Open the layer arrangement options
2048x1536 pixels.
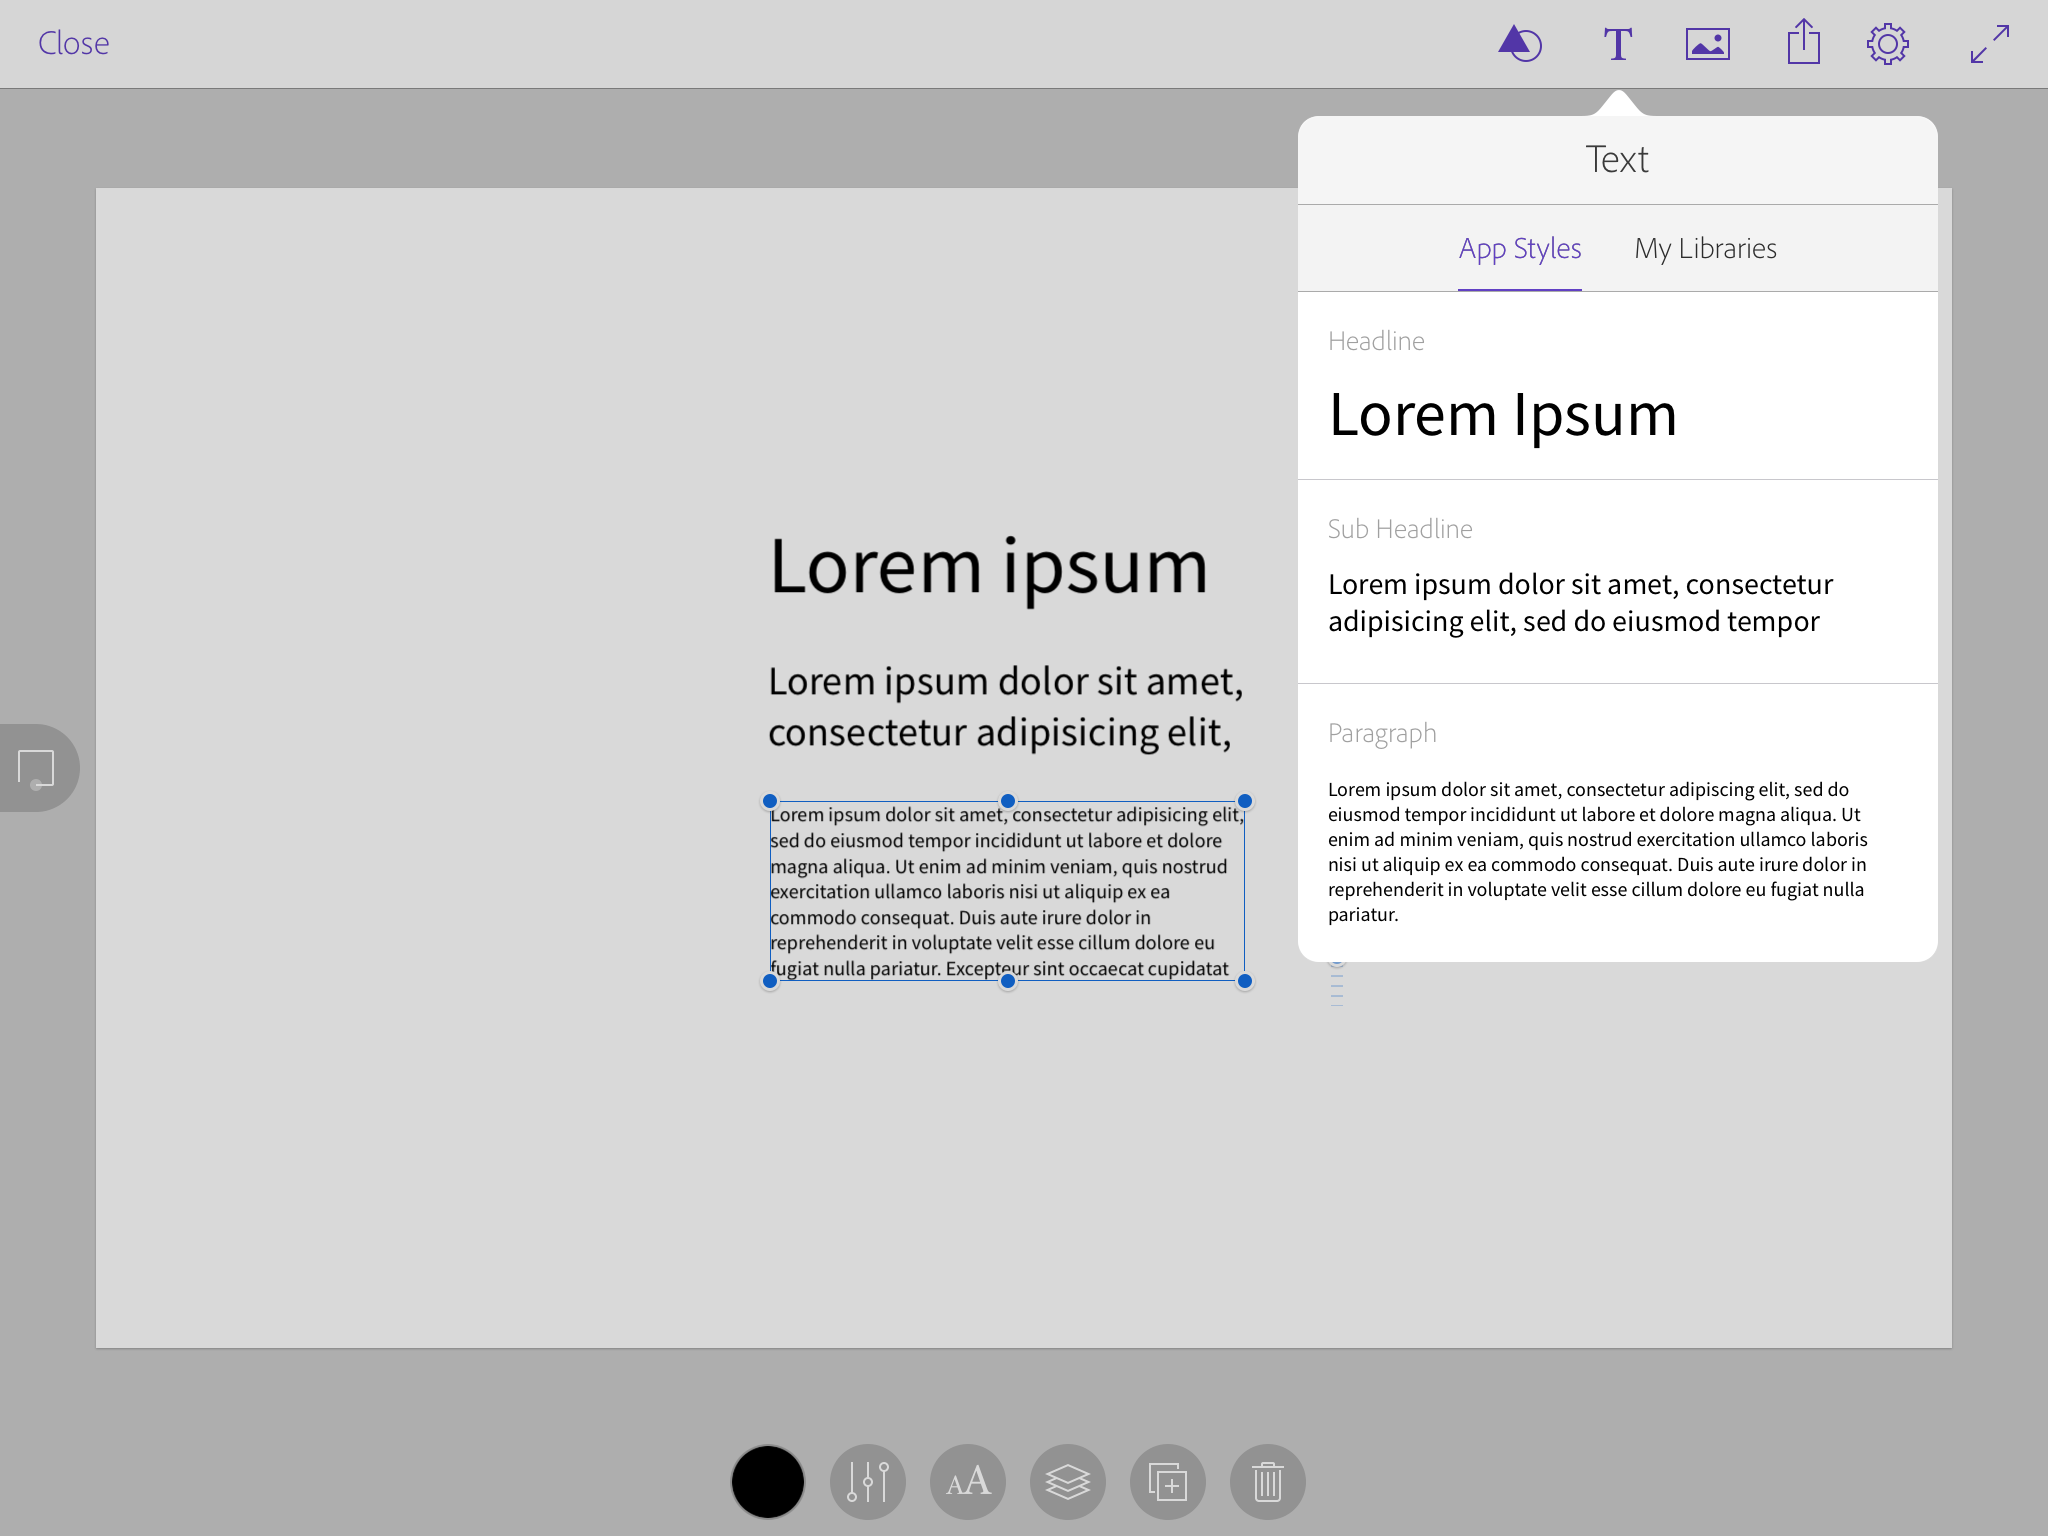[1067, 1481]
